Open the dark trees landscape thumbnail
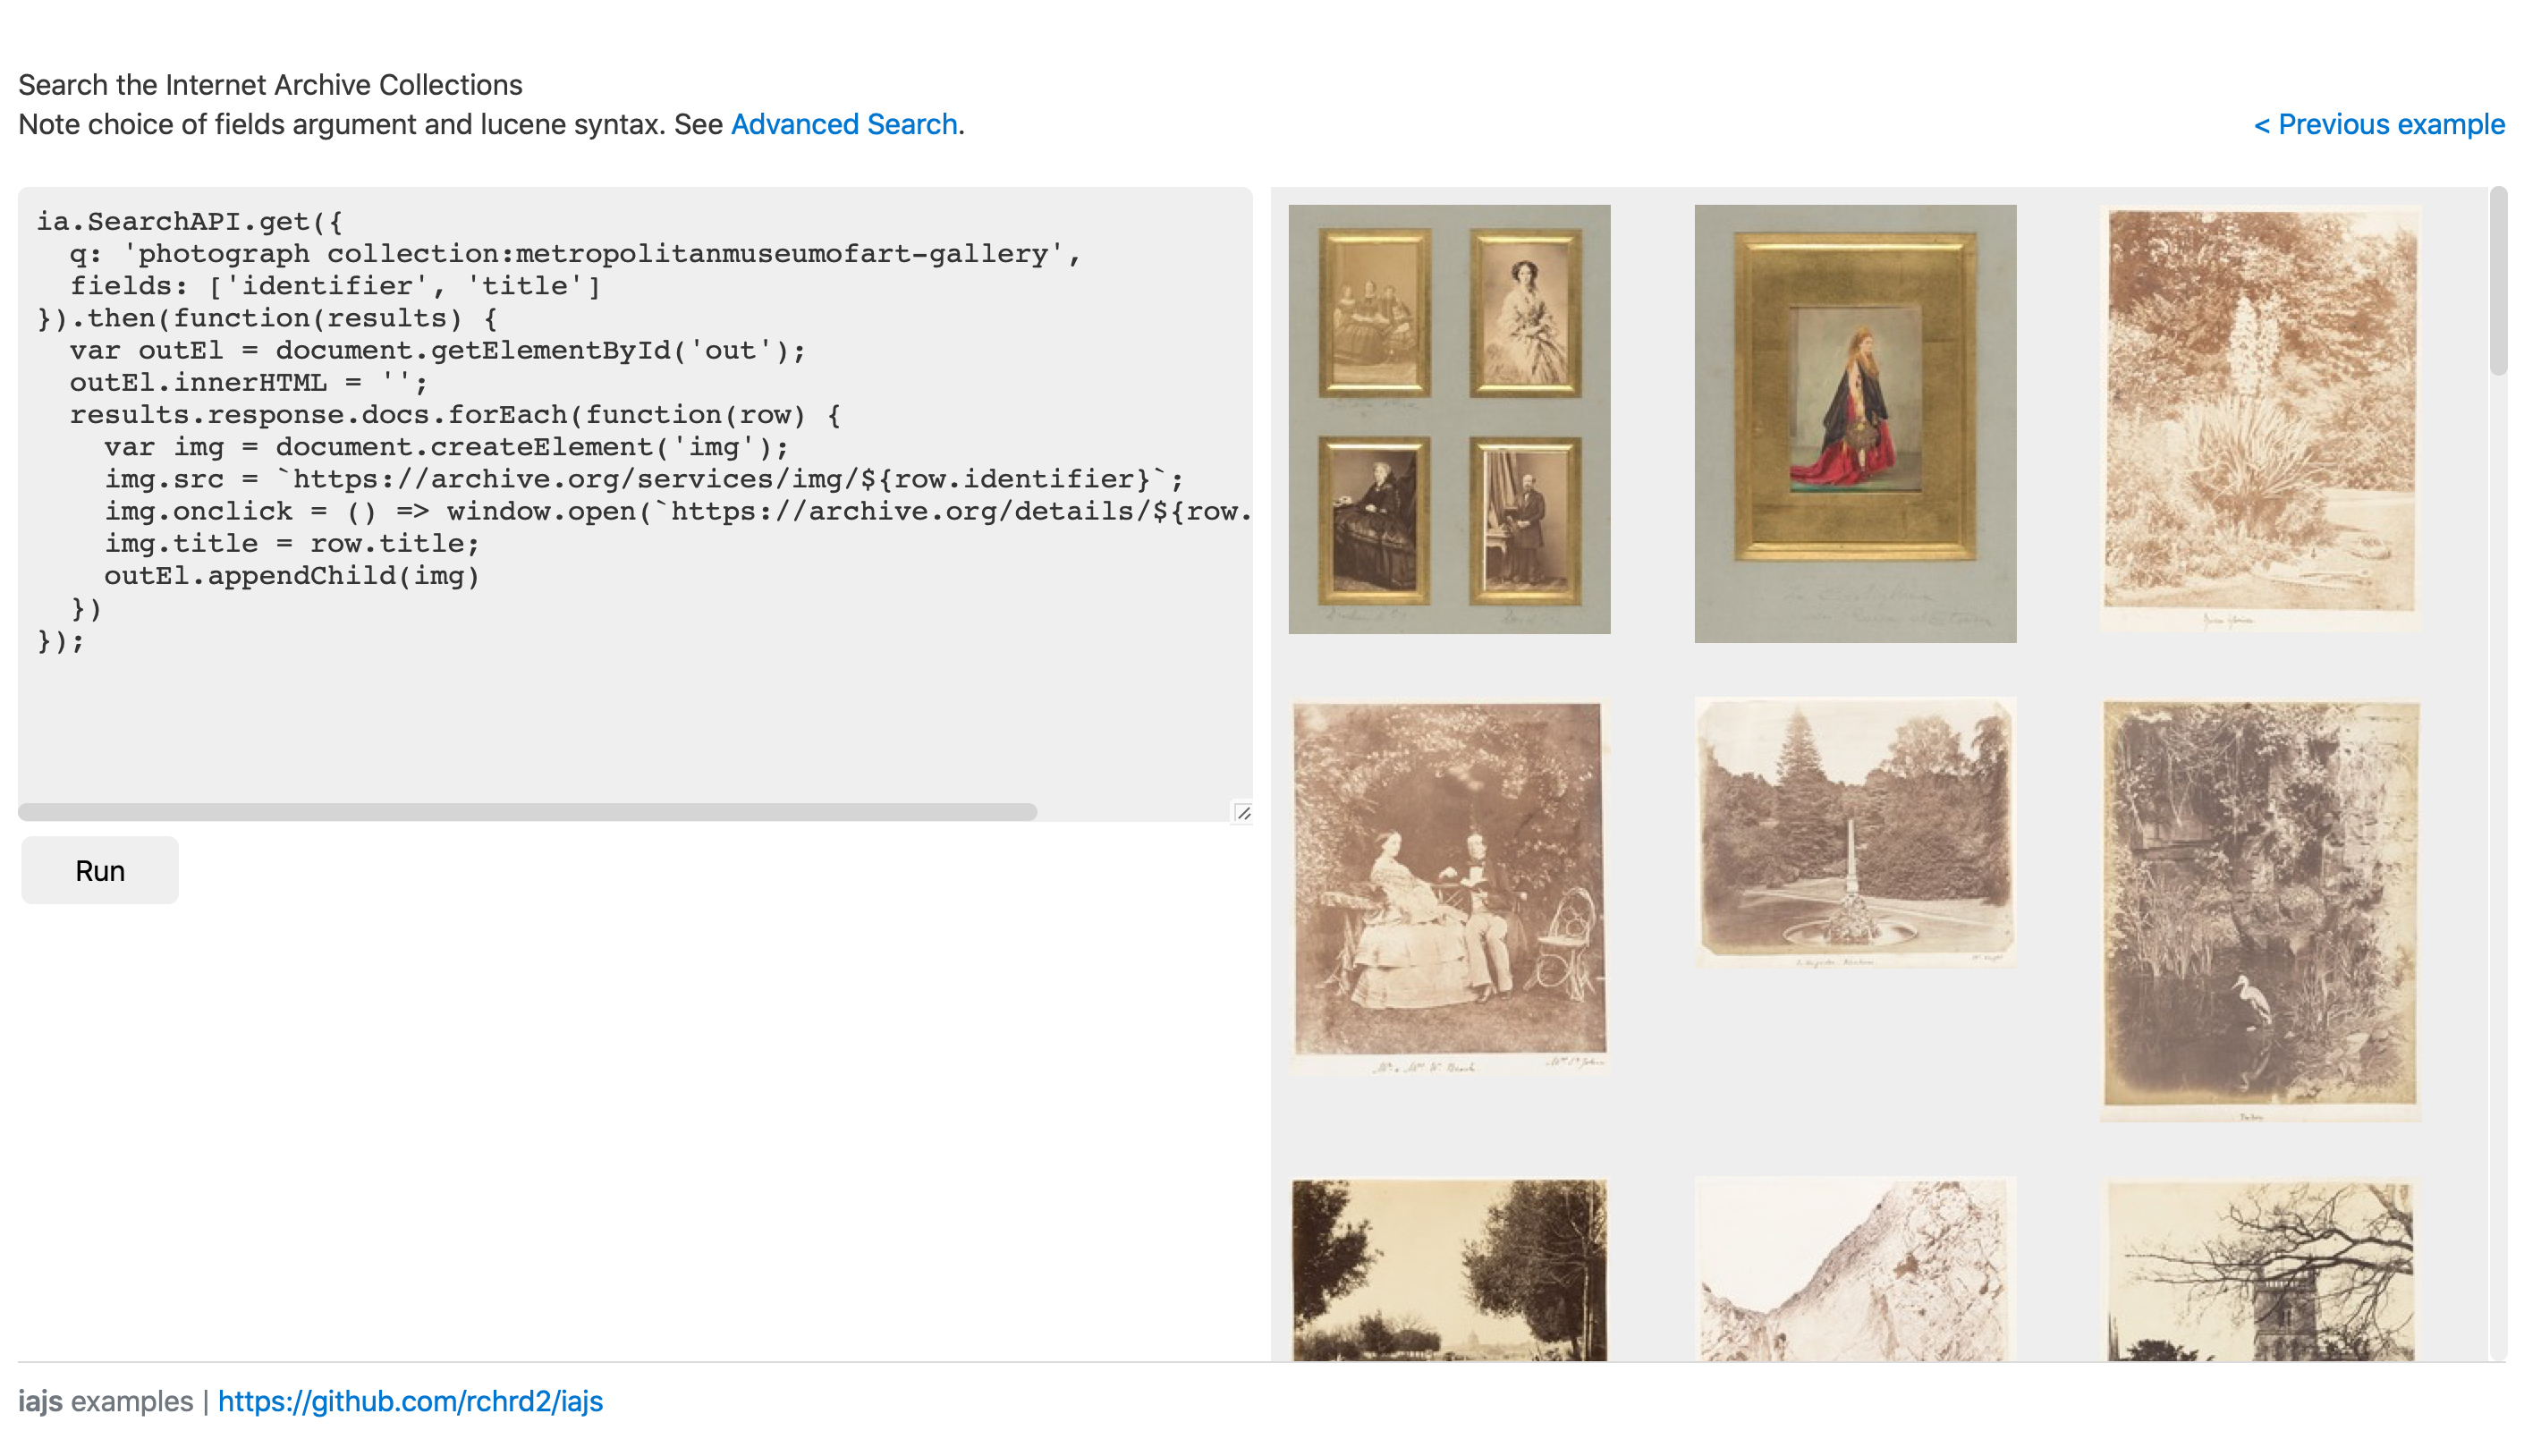Screen dimensions: 2524x1456 [1448, 1268]
